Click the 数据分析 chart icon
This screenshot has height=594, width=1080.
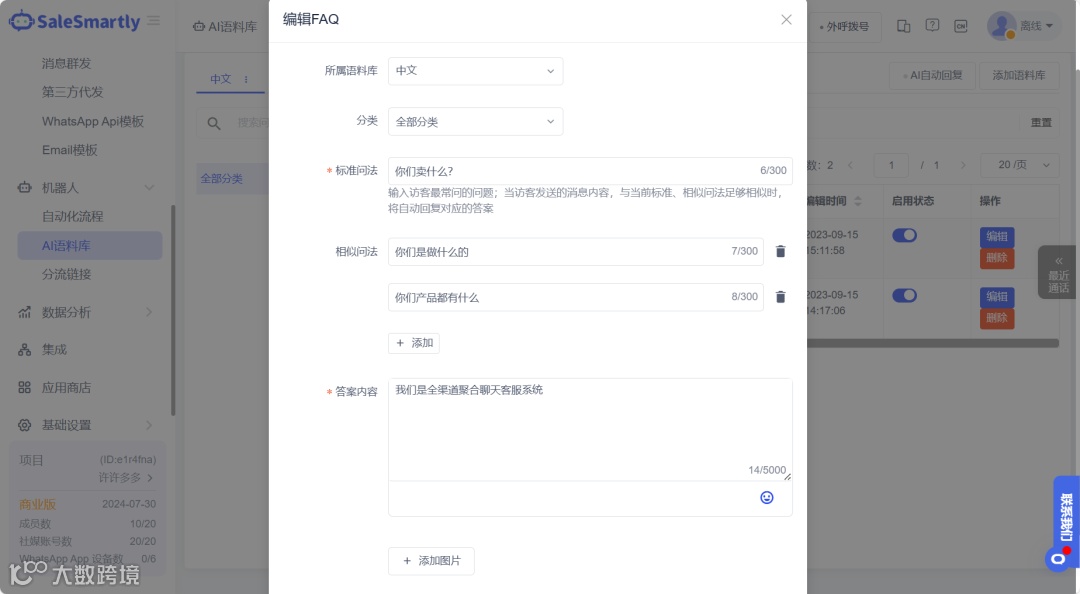[25, 312]
